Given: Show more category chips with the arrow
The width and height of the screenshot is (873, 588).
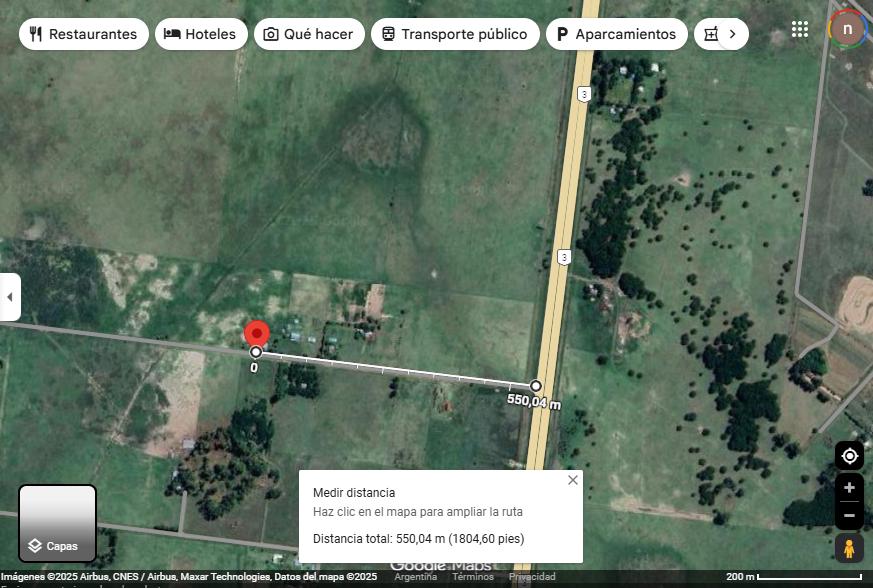Looking at the screenshot, I should point(733,34).
